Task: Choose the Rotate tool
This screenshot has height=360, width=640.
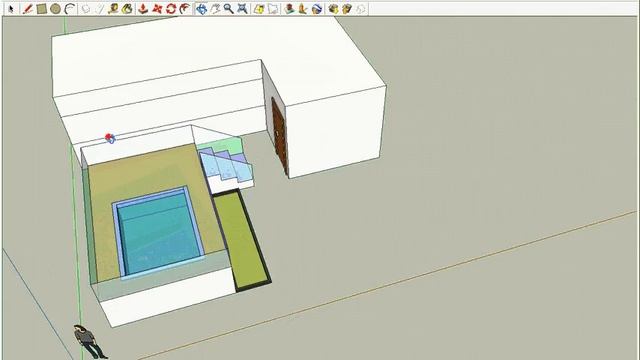Action: (171, 9)
